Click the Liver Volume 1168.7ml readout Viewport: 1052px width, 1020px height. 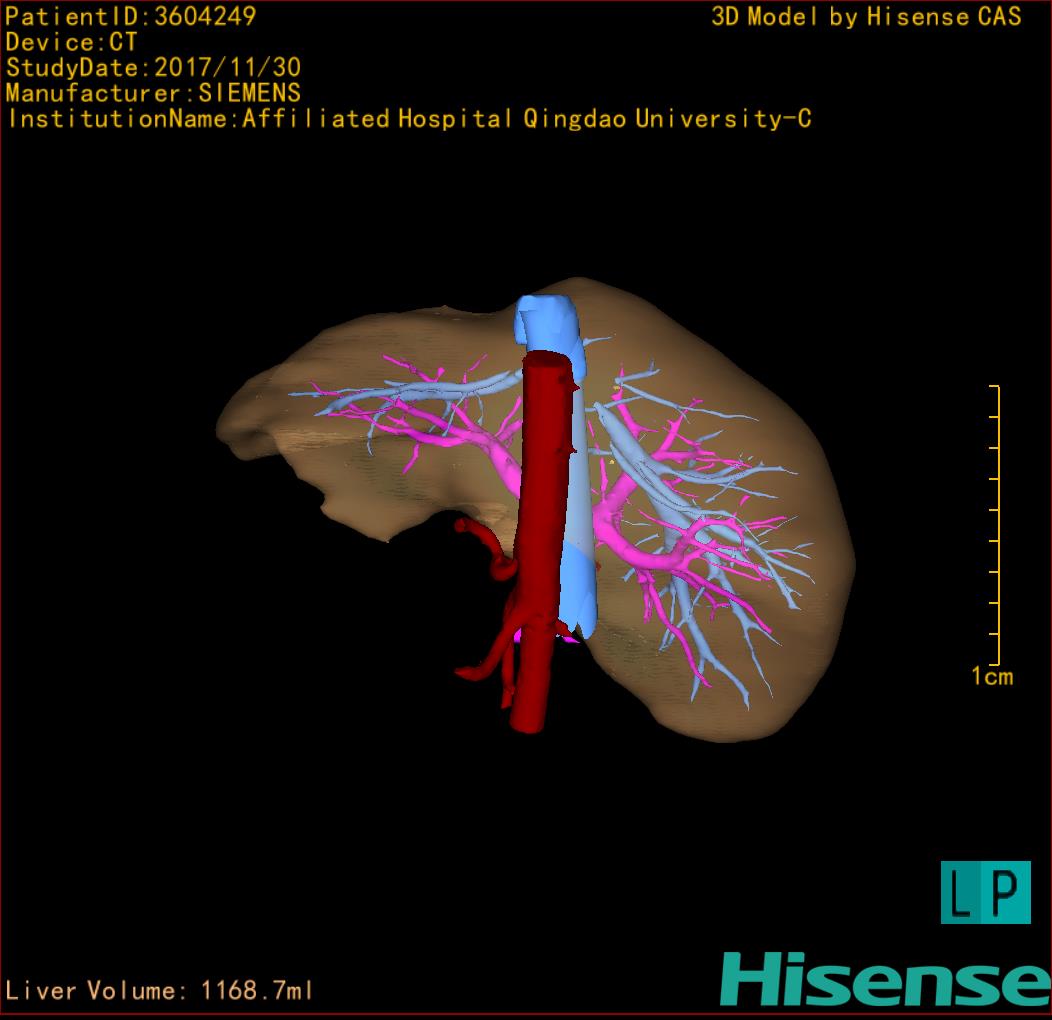[x=160, y=991]
